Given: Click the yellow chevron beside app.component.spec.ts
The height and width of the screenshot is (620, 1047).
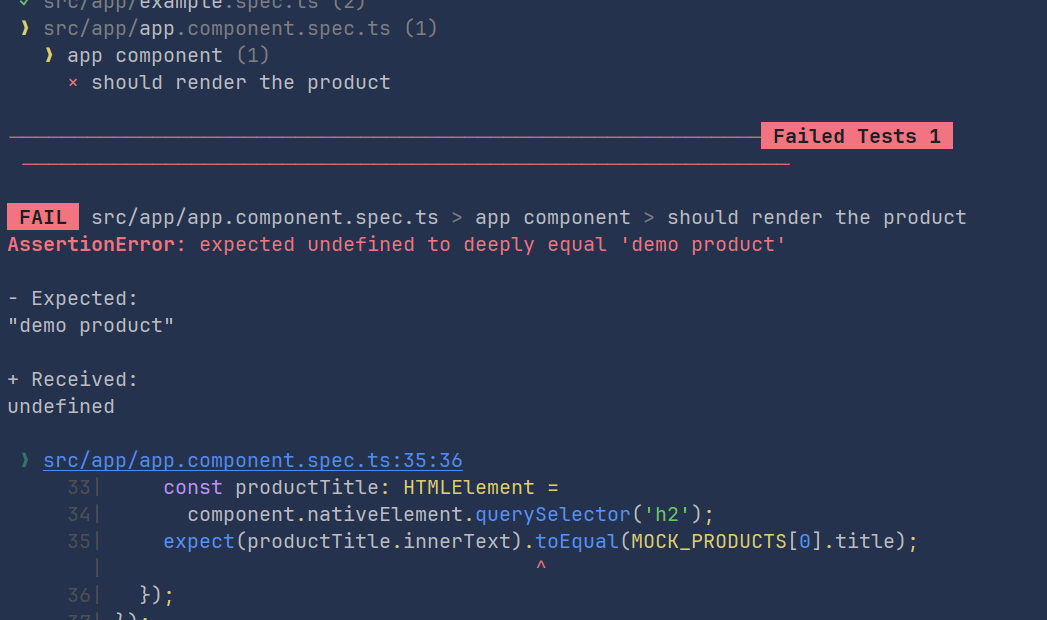Looking at the screenshot, I should click(x=25, y=28).
